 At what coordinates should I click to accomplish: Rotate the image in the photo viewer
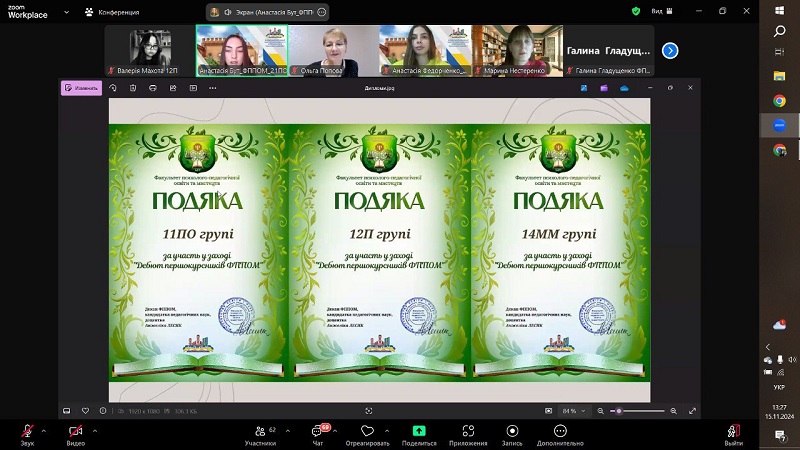click(113, 88)
